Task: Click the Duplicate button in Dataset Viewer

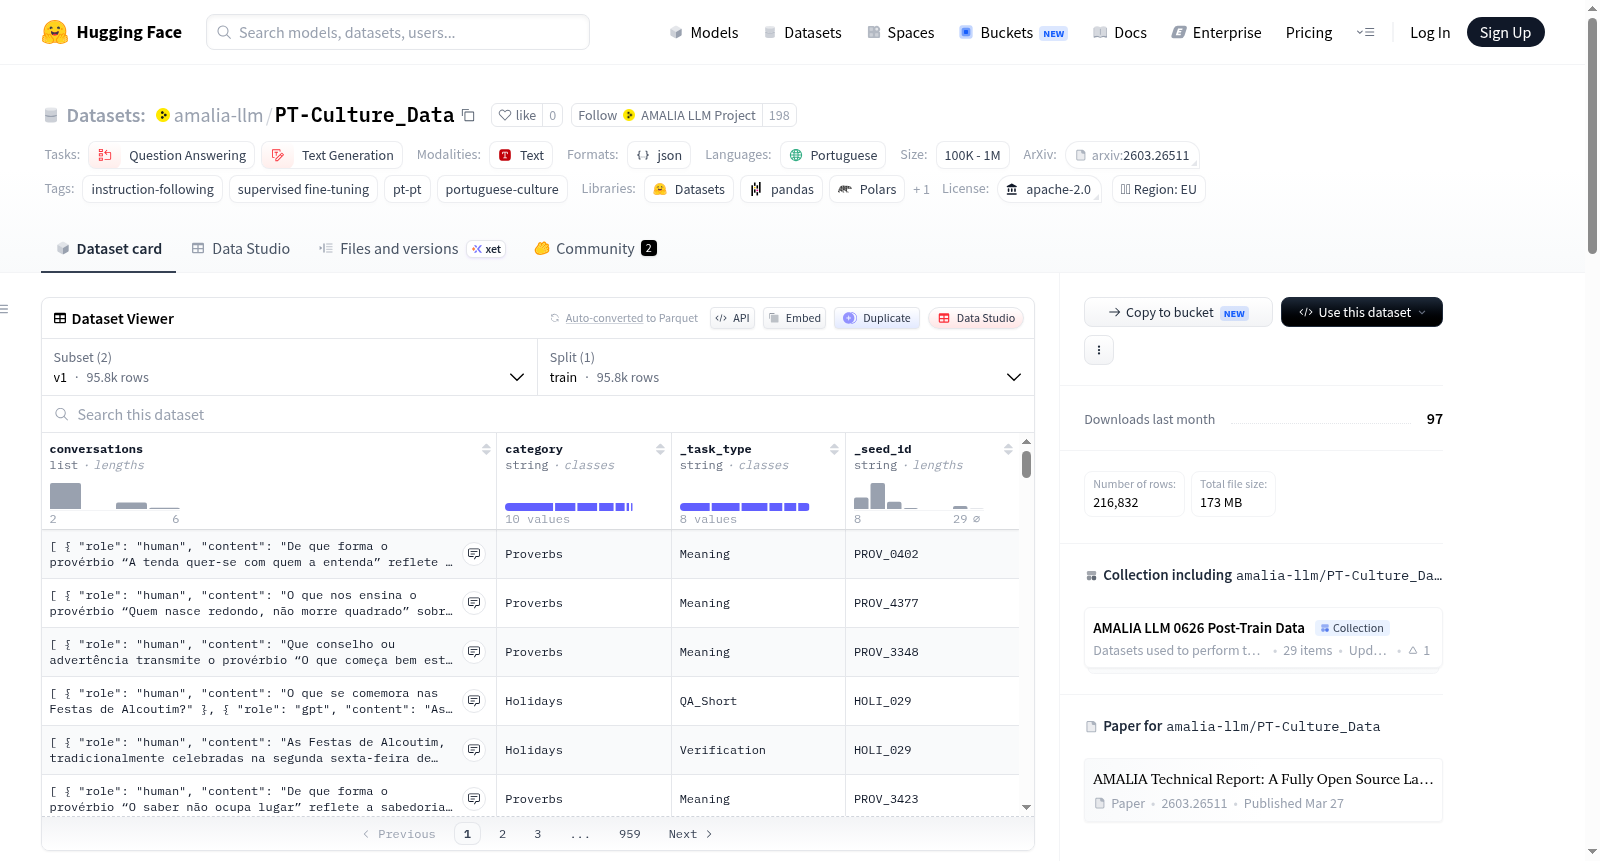Action: (x=877, y=318)
